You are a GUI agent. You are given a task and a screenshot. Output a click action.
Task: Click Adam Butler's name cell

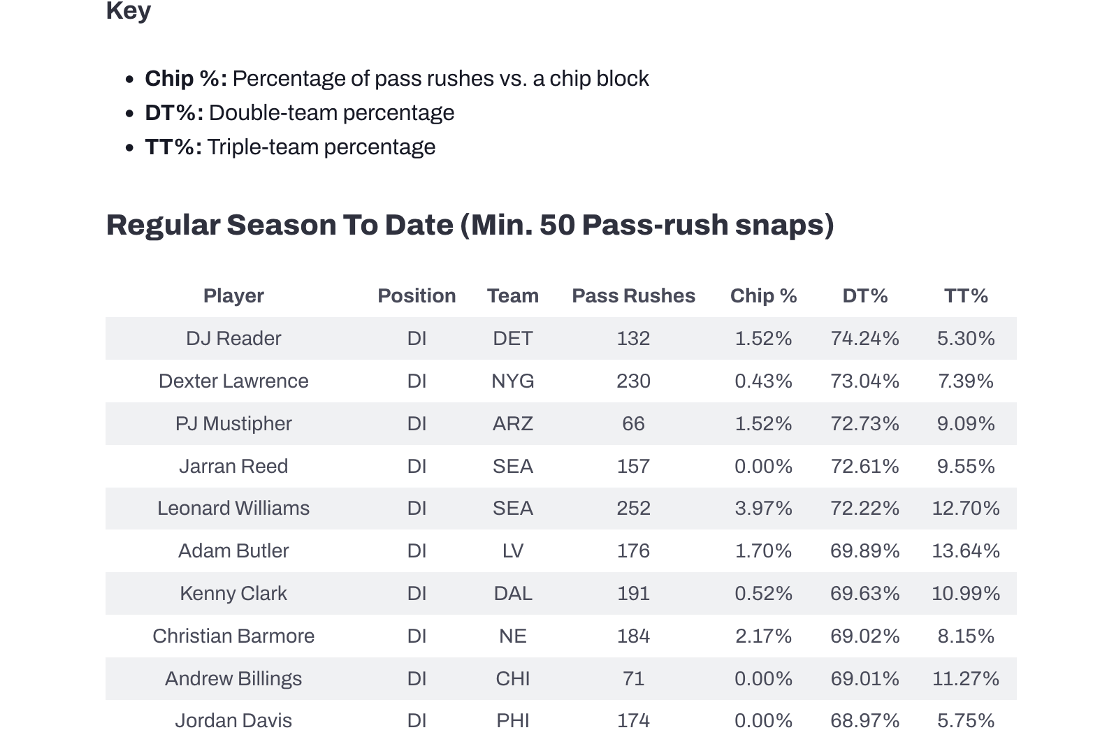(x=233, y=551)
